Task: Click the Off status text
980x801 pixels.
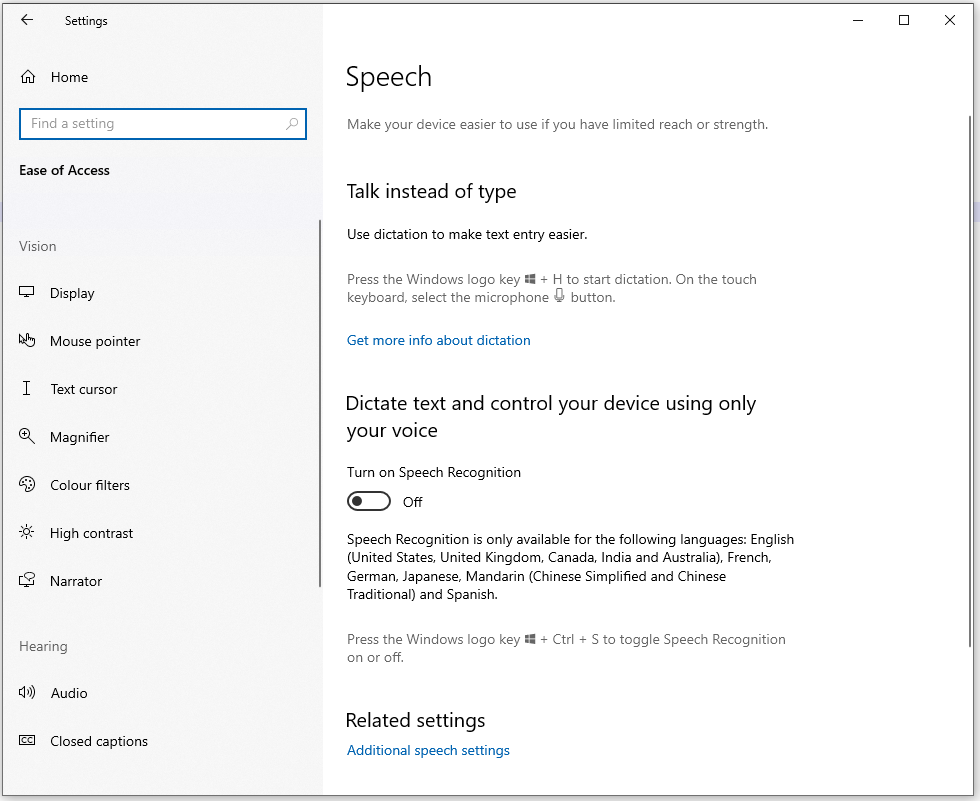Action: point(412,502)
